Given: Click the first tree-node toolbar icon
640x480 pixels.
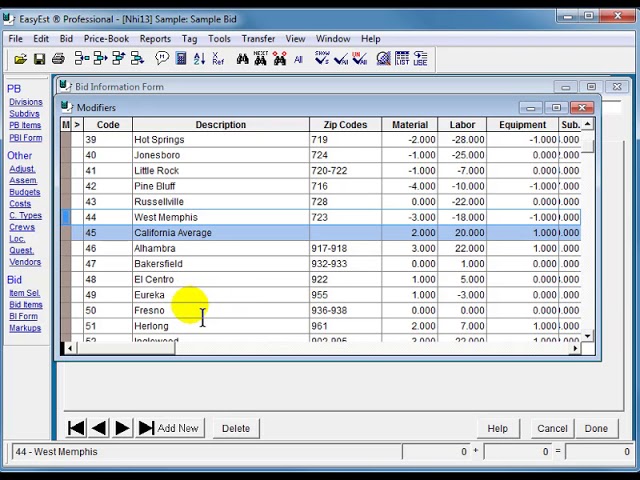Looking at the screenshot, I should pyautogui.click(x=82, y=59).
